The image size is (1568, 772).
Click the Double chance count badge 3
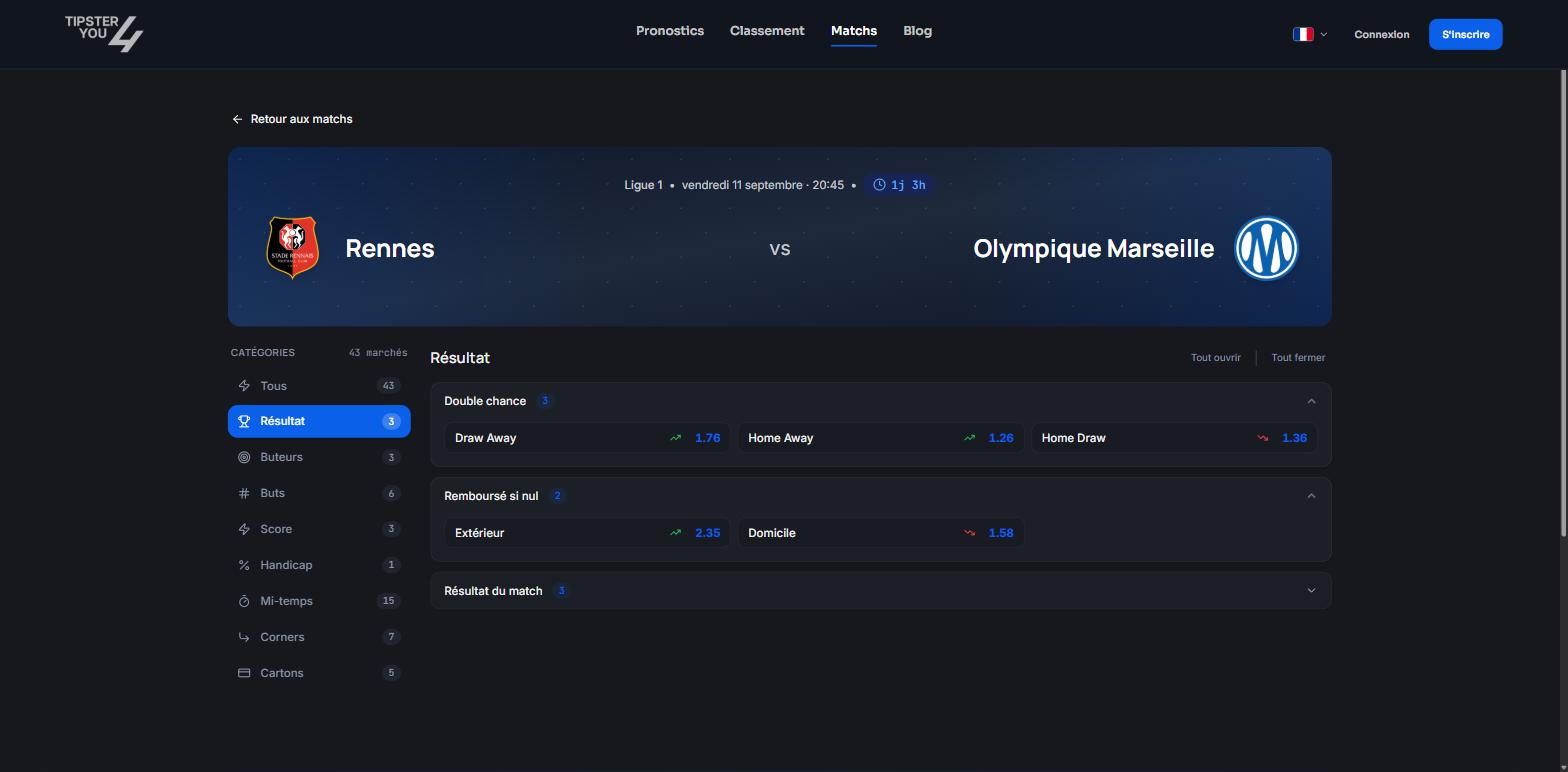coord(545,401)
